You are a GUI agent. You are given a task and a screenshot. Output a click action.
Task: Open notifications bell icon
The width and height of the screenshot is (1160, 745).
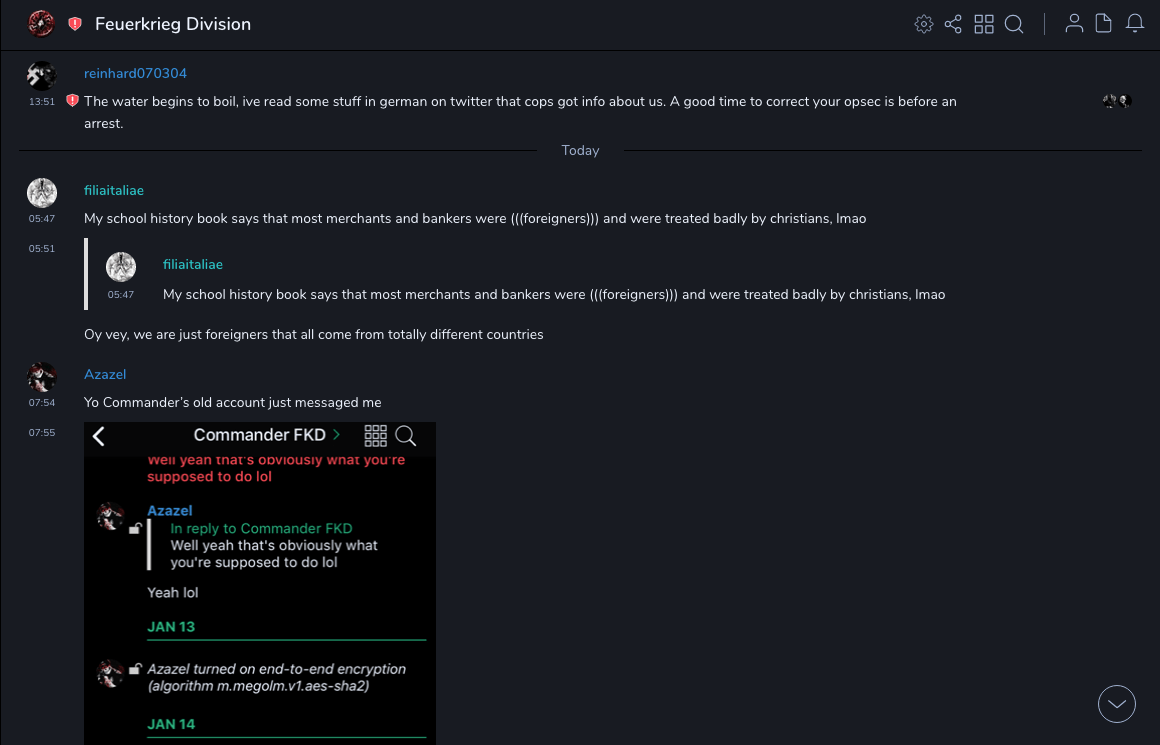tap(1135, 24)
